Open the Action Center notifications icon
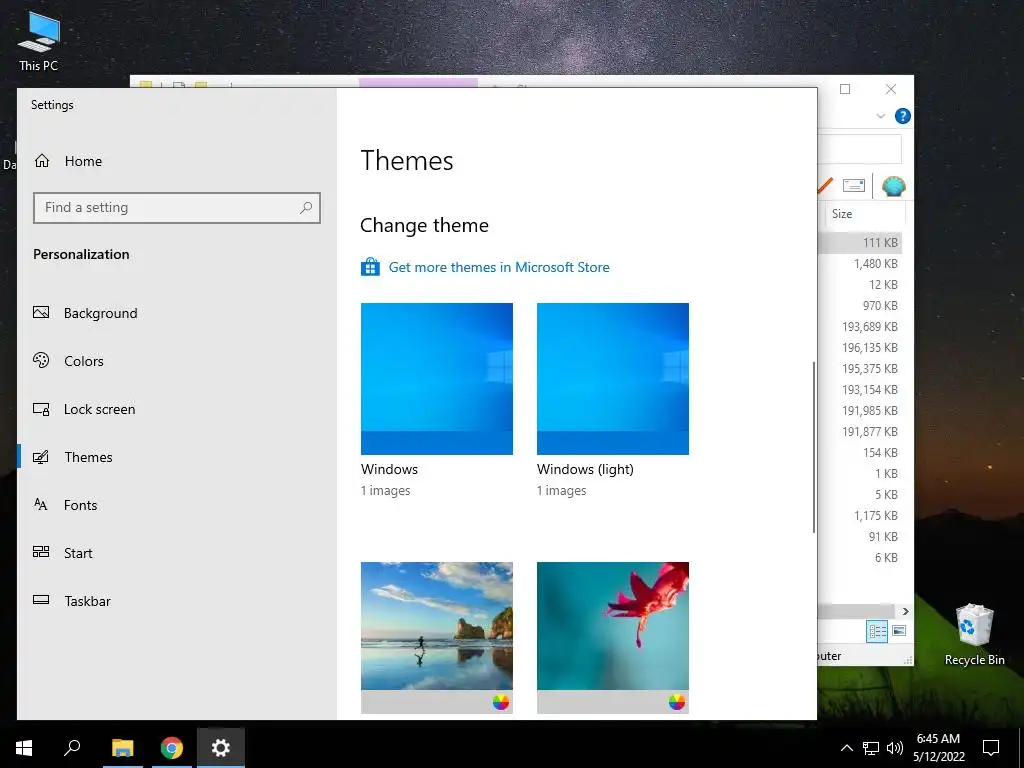 [991, 748]
